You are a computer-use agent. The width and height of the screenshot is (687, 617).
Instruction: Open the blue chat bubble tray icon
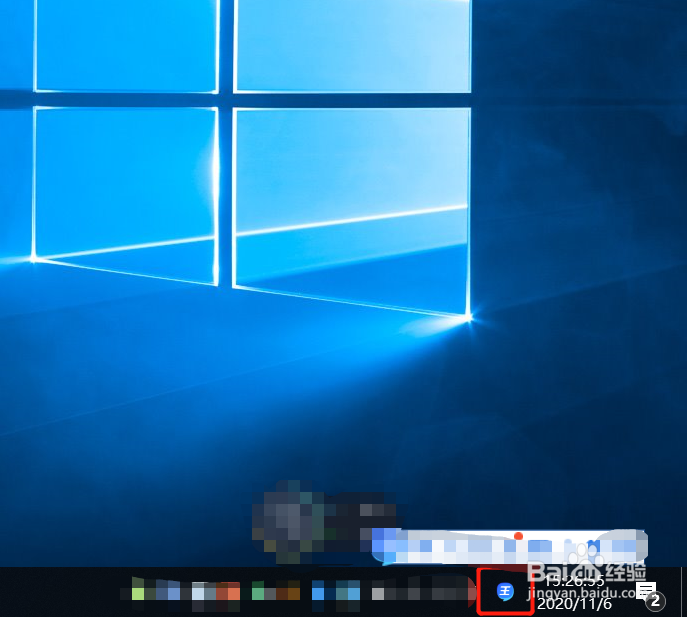[505, 592]
